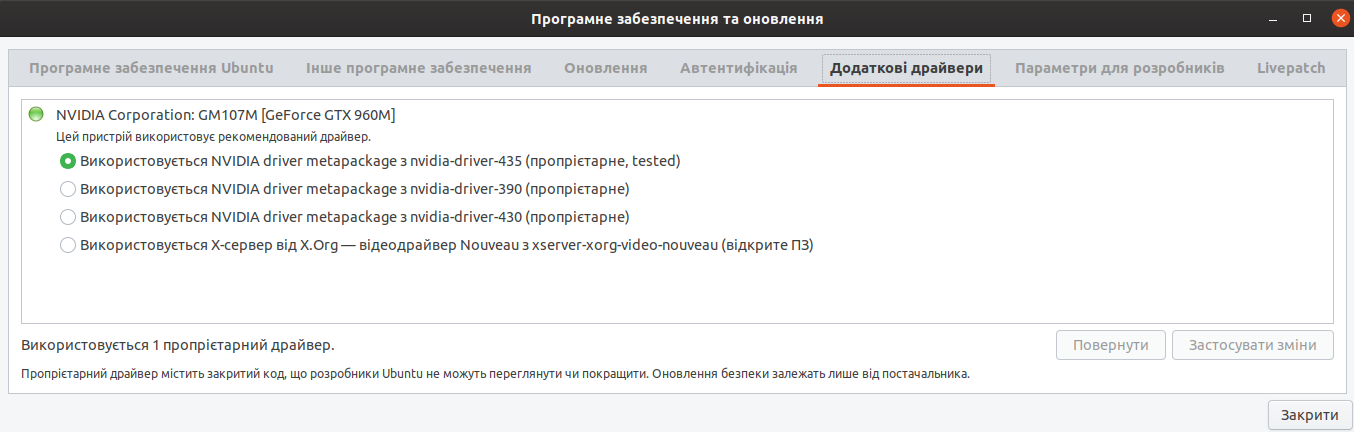Switch to the open-source Nouveau driver
This screenshot has width=1354, height=432.
coord(68,244)
